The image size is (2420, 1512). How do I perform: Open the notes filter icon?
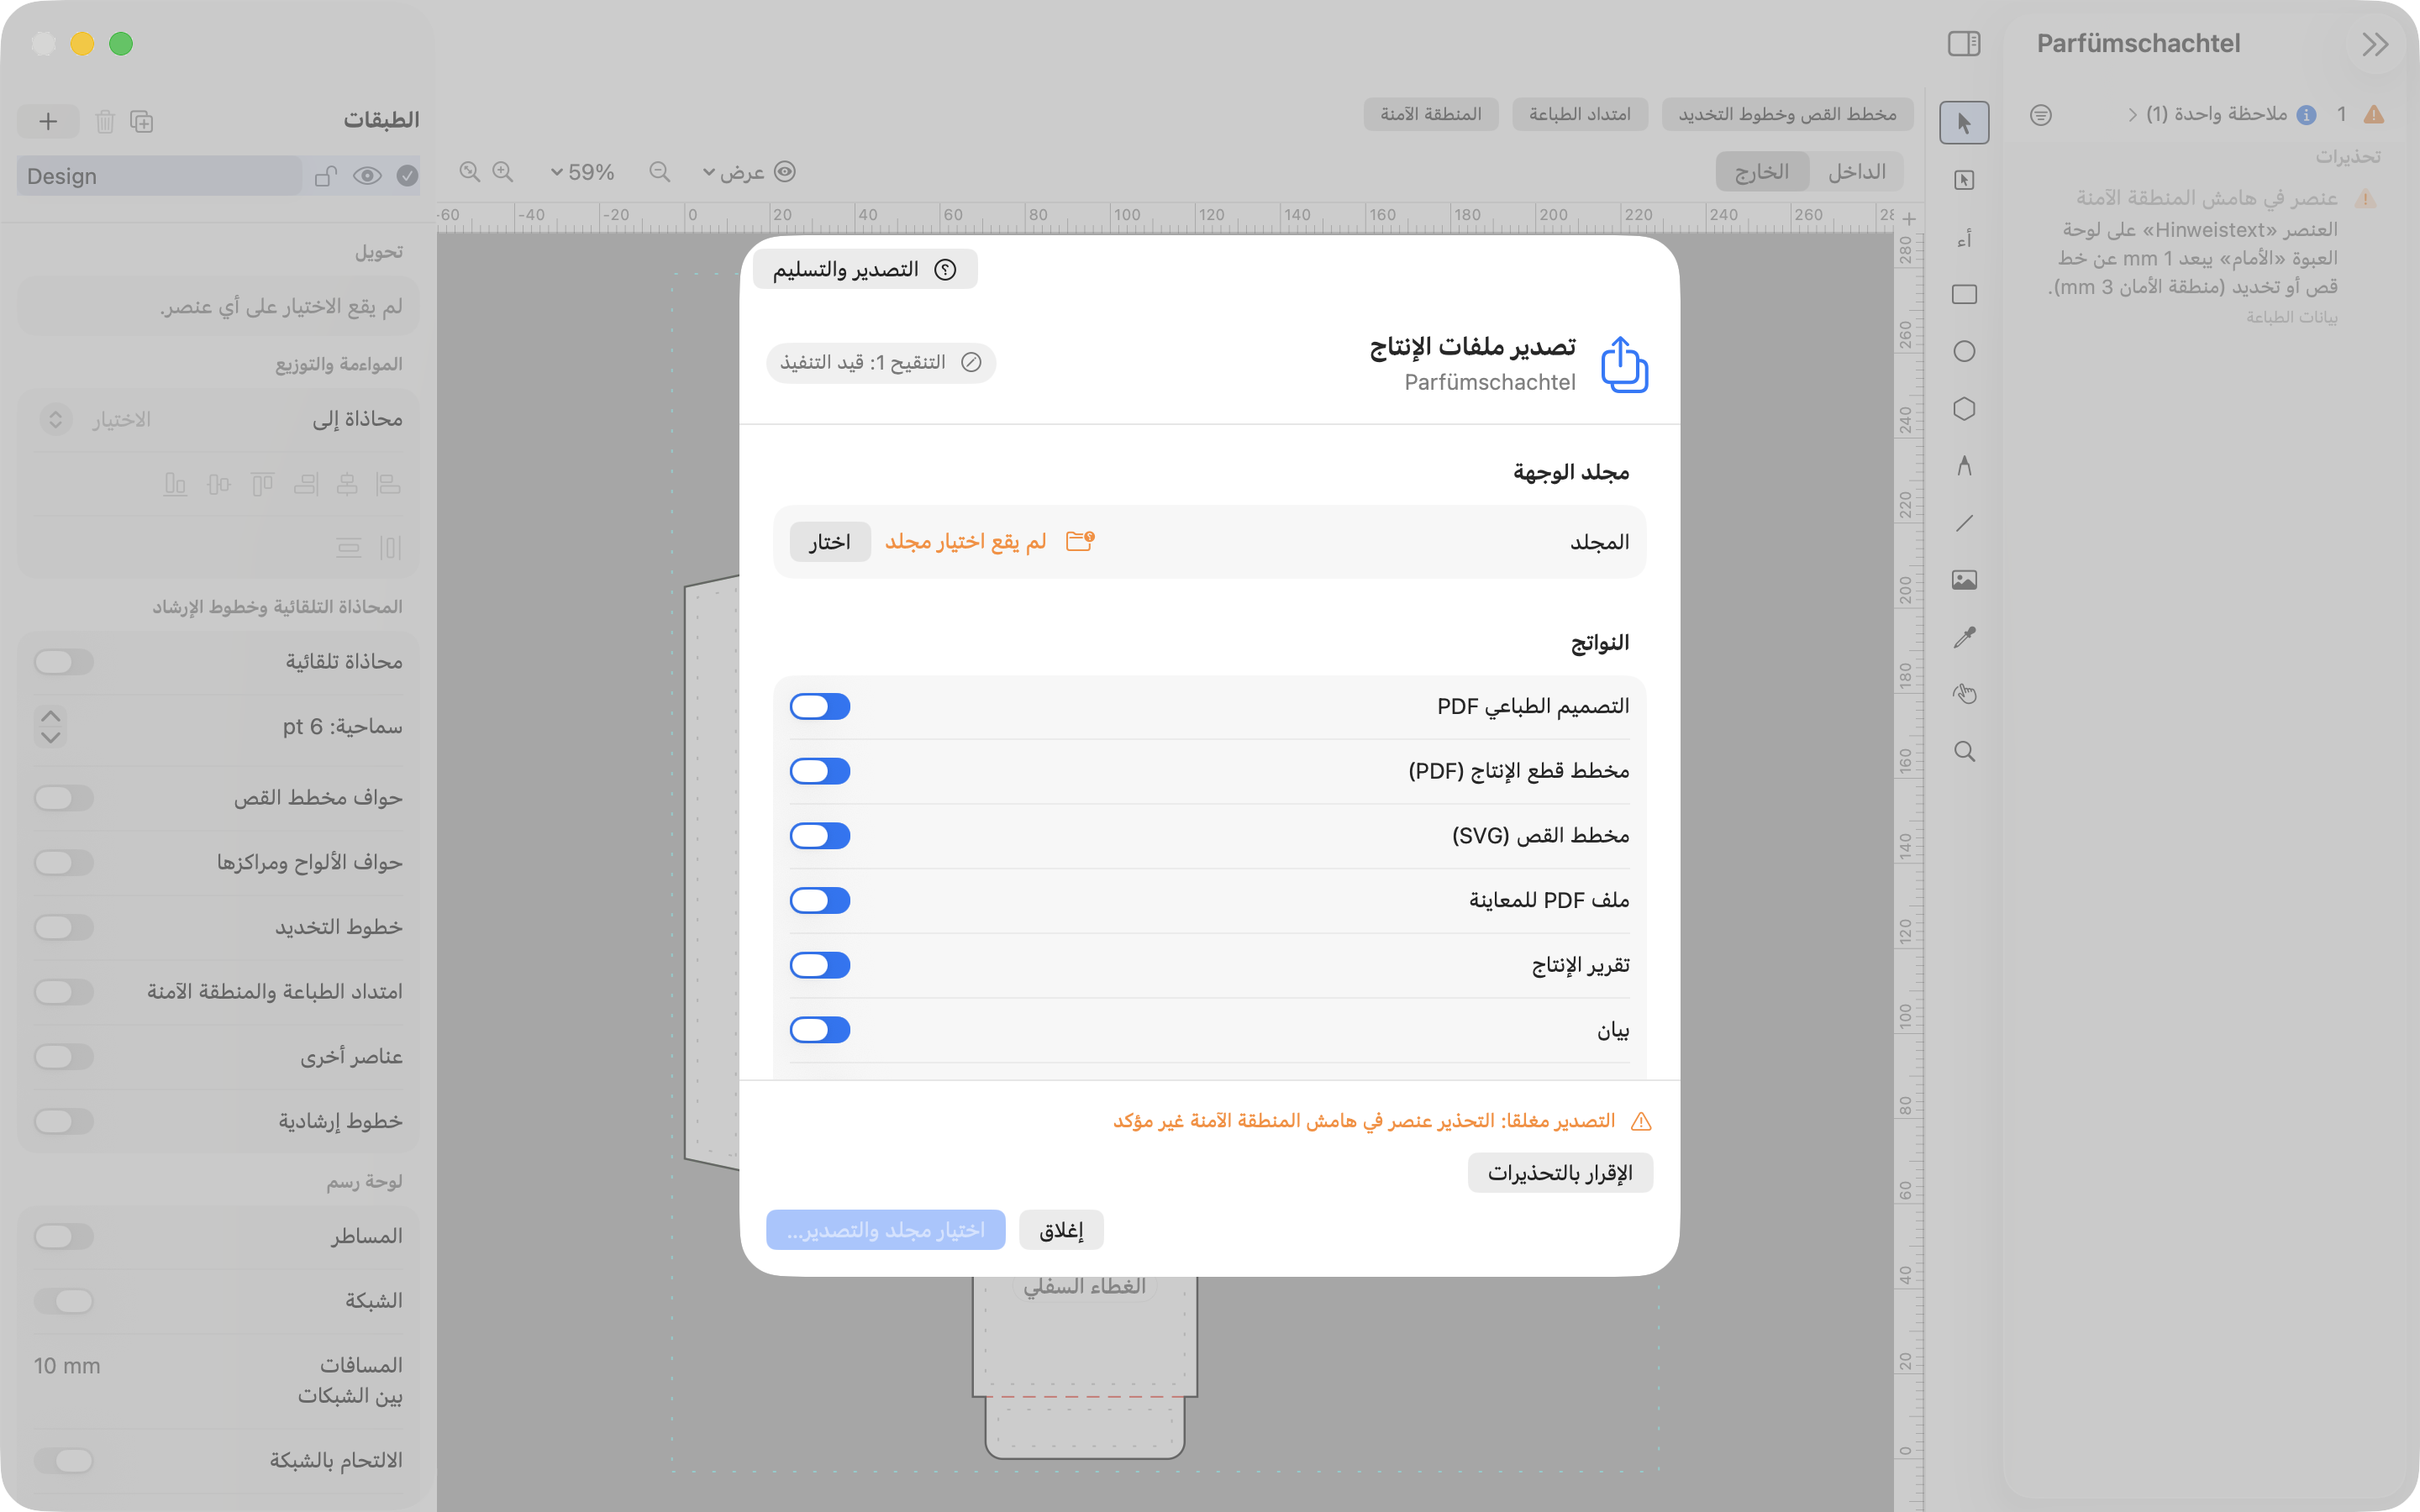coord(2041,115)
